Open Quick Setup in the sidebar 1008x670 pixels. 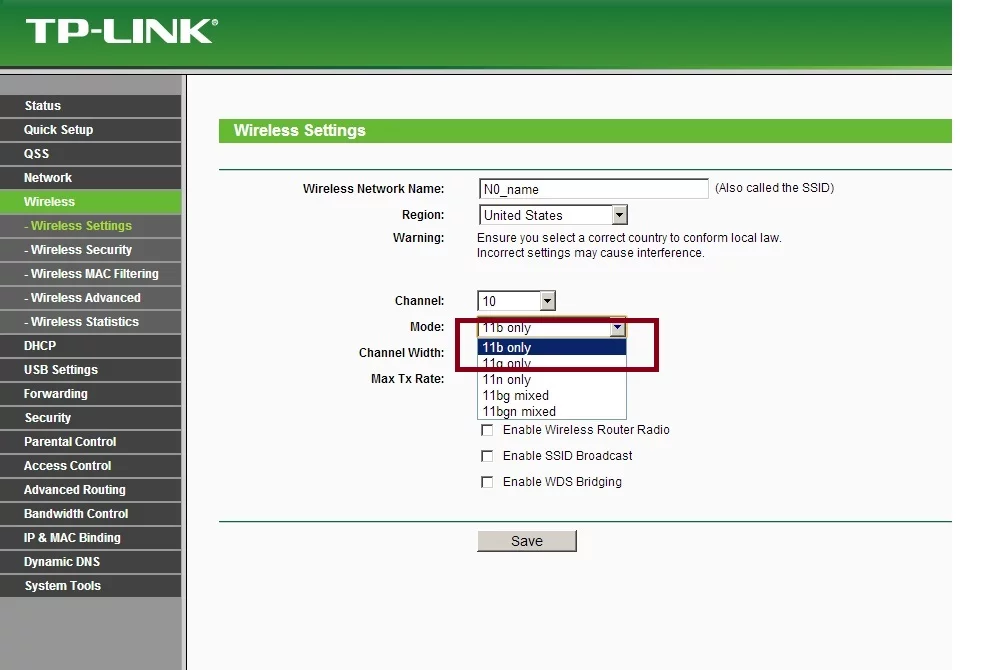(x=91, y=130)
